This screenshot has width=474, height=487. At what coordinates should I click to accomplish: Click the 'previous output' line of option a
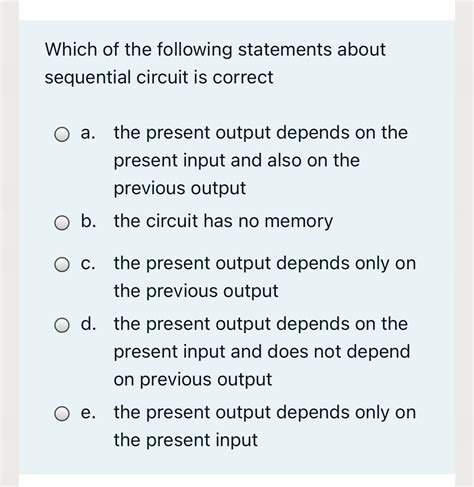coord(180,188)
